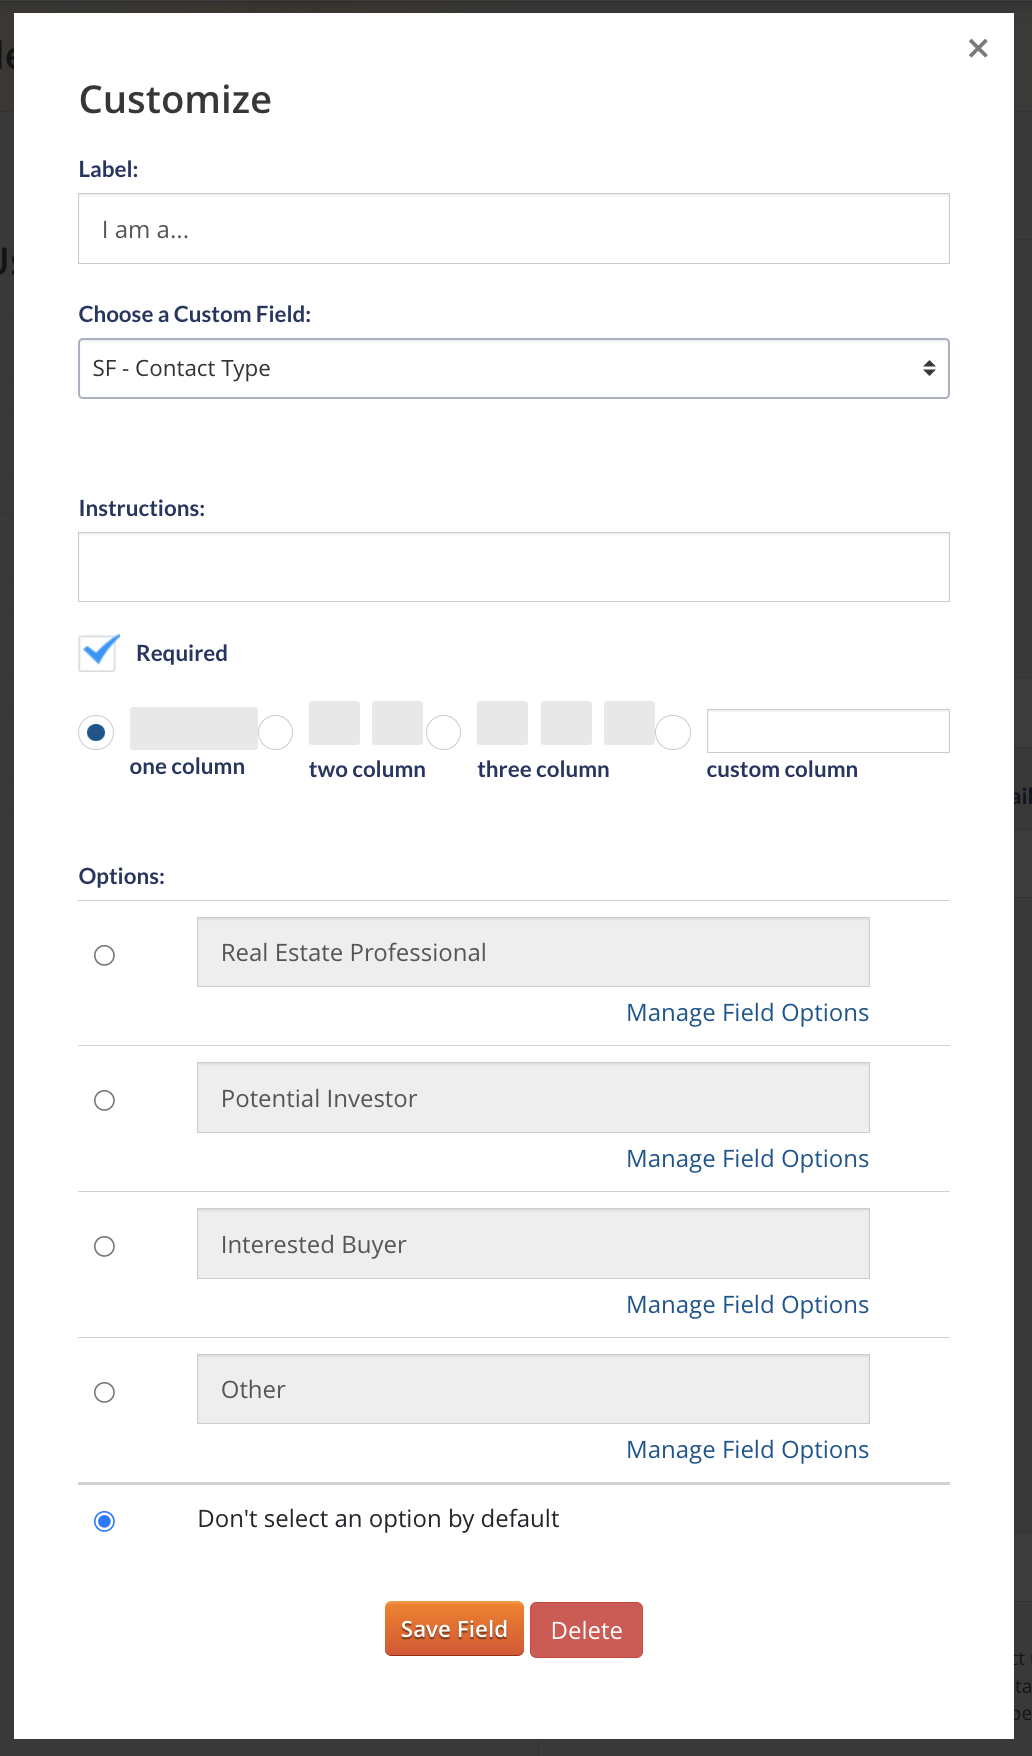Set Real Estate Professional as default option

point(104,955)
